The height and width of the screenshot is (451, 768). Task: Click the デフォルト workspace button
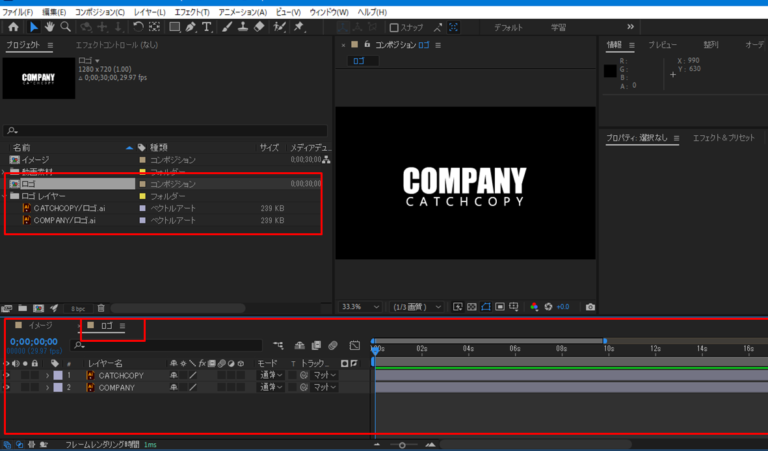pyautogui.click(x=508, y=28)
